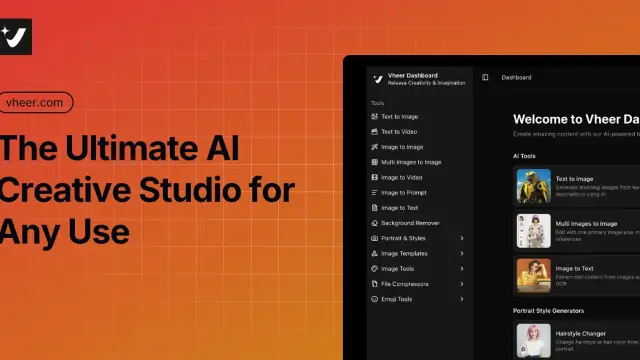The height and width of the screenshot is (360, 640).
Task: Open the Image to Text card thumbnail
Action: pyautogui.click(x=533, y=276)
